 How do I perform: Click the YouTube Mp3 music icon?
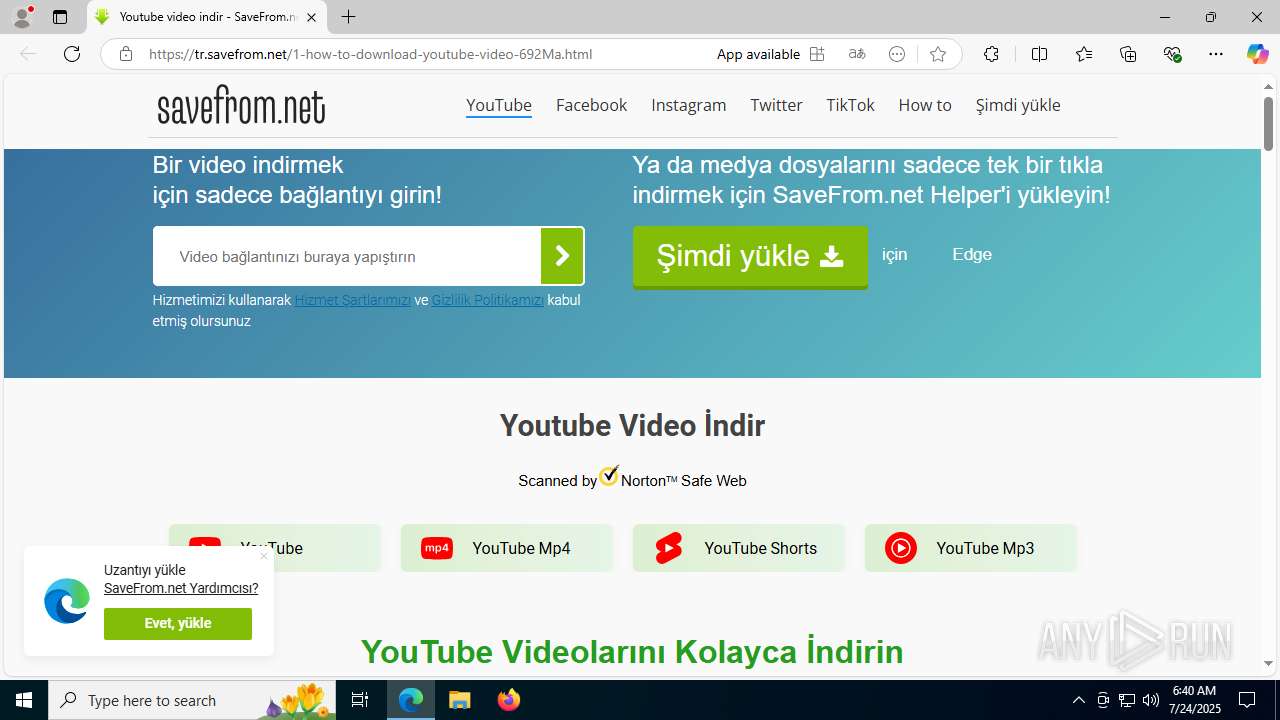[901, 548]
